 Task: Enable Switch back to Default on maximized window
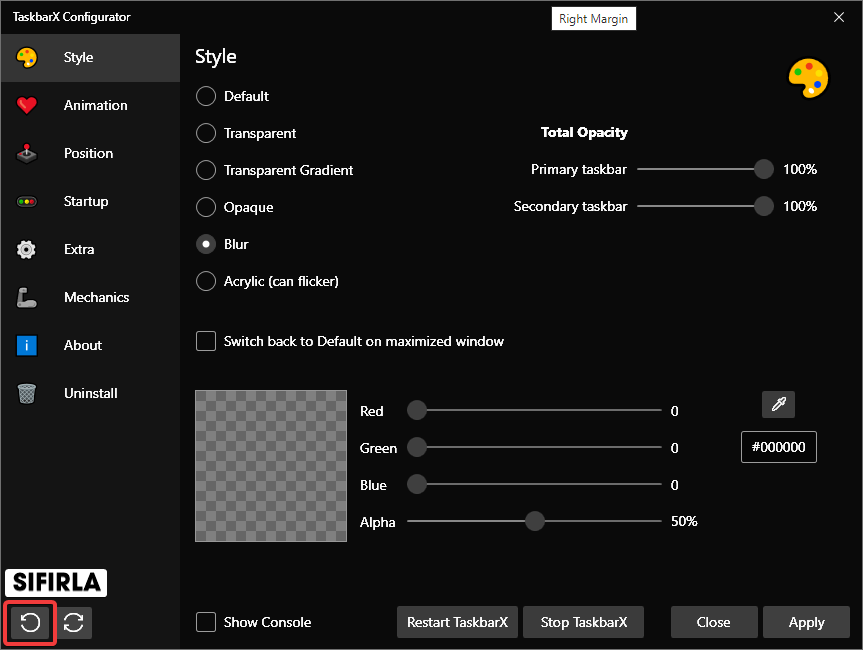(x=206, y=341)
